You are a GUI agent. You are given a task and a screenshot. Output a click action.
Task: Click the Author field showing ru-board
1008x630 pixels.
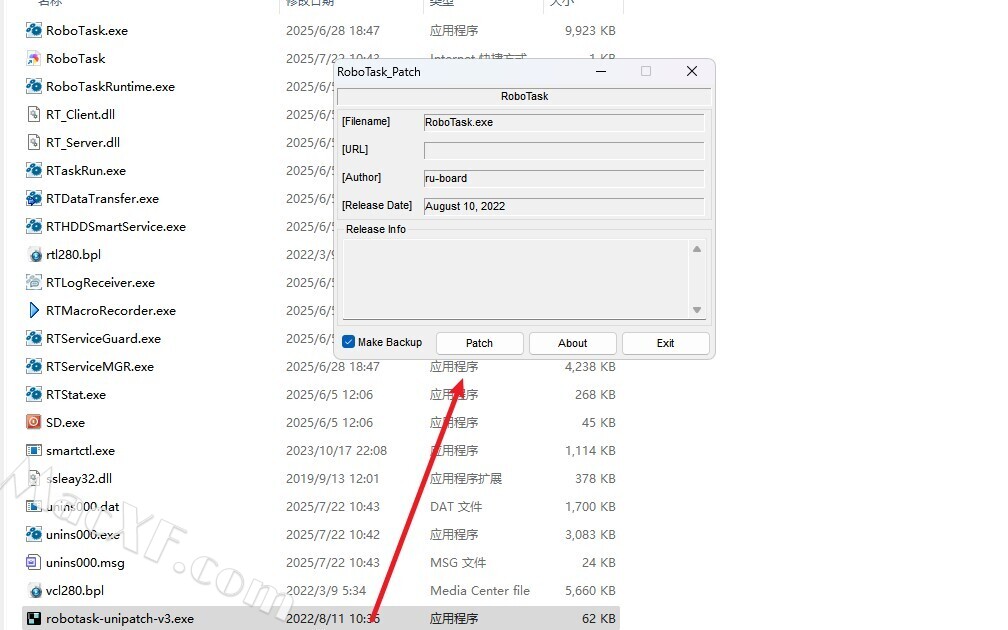(x=564, y=178)
